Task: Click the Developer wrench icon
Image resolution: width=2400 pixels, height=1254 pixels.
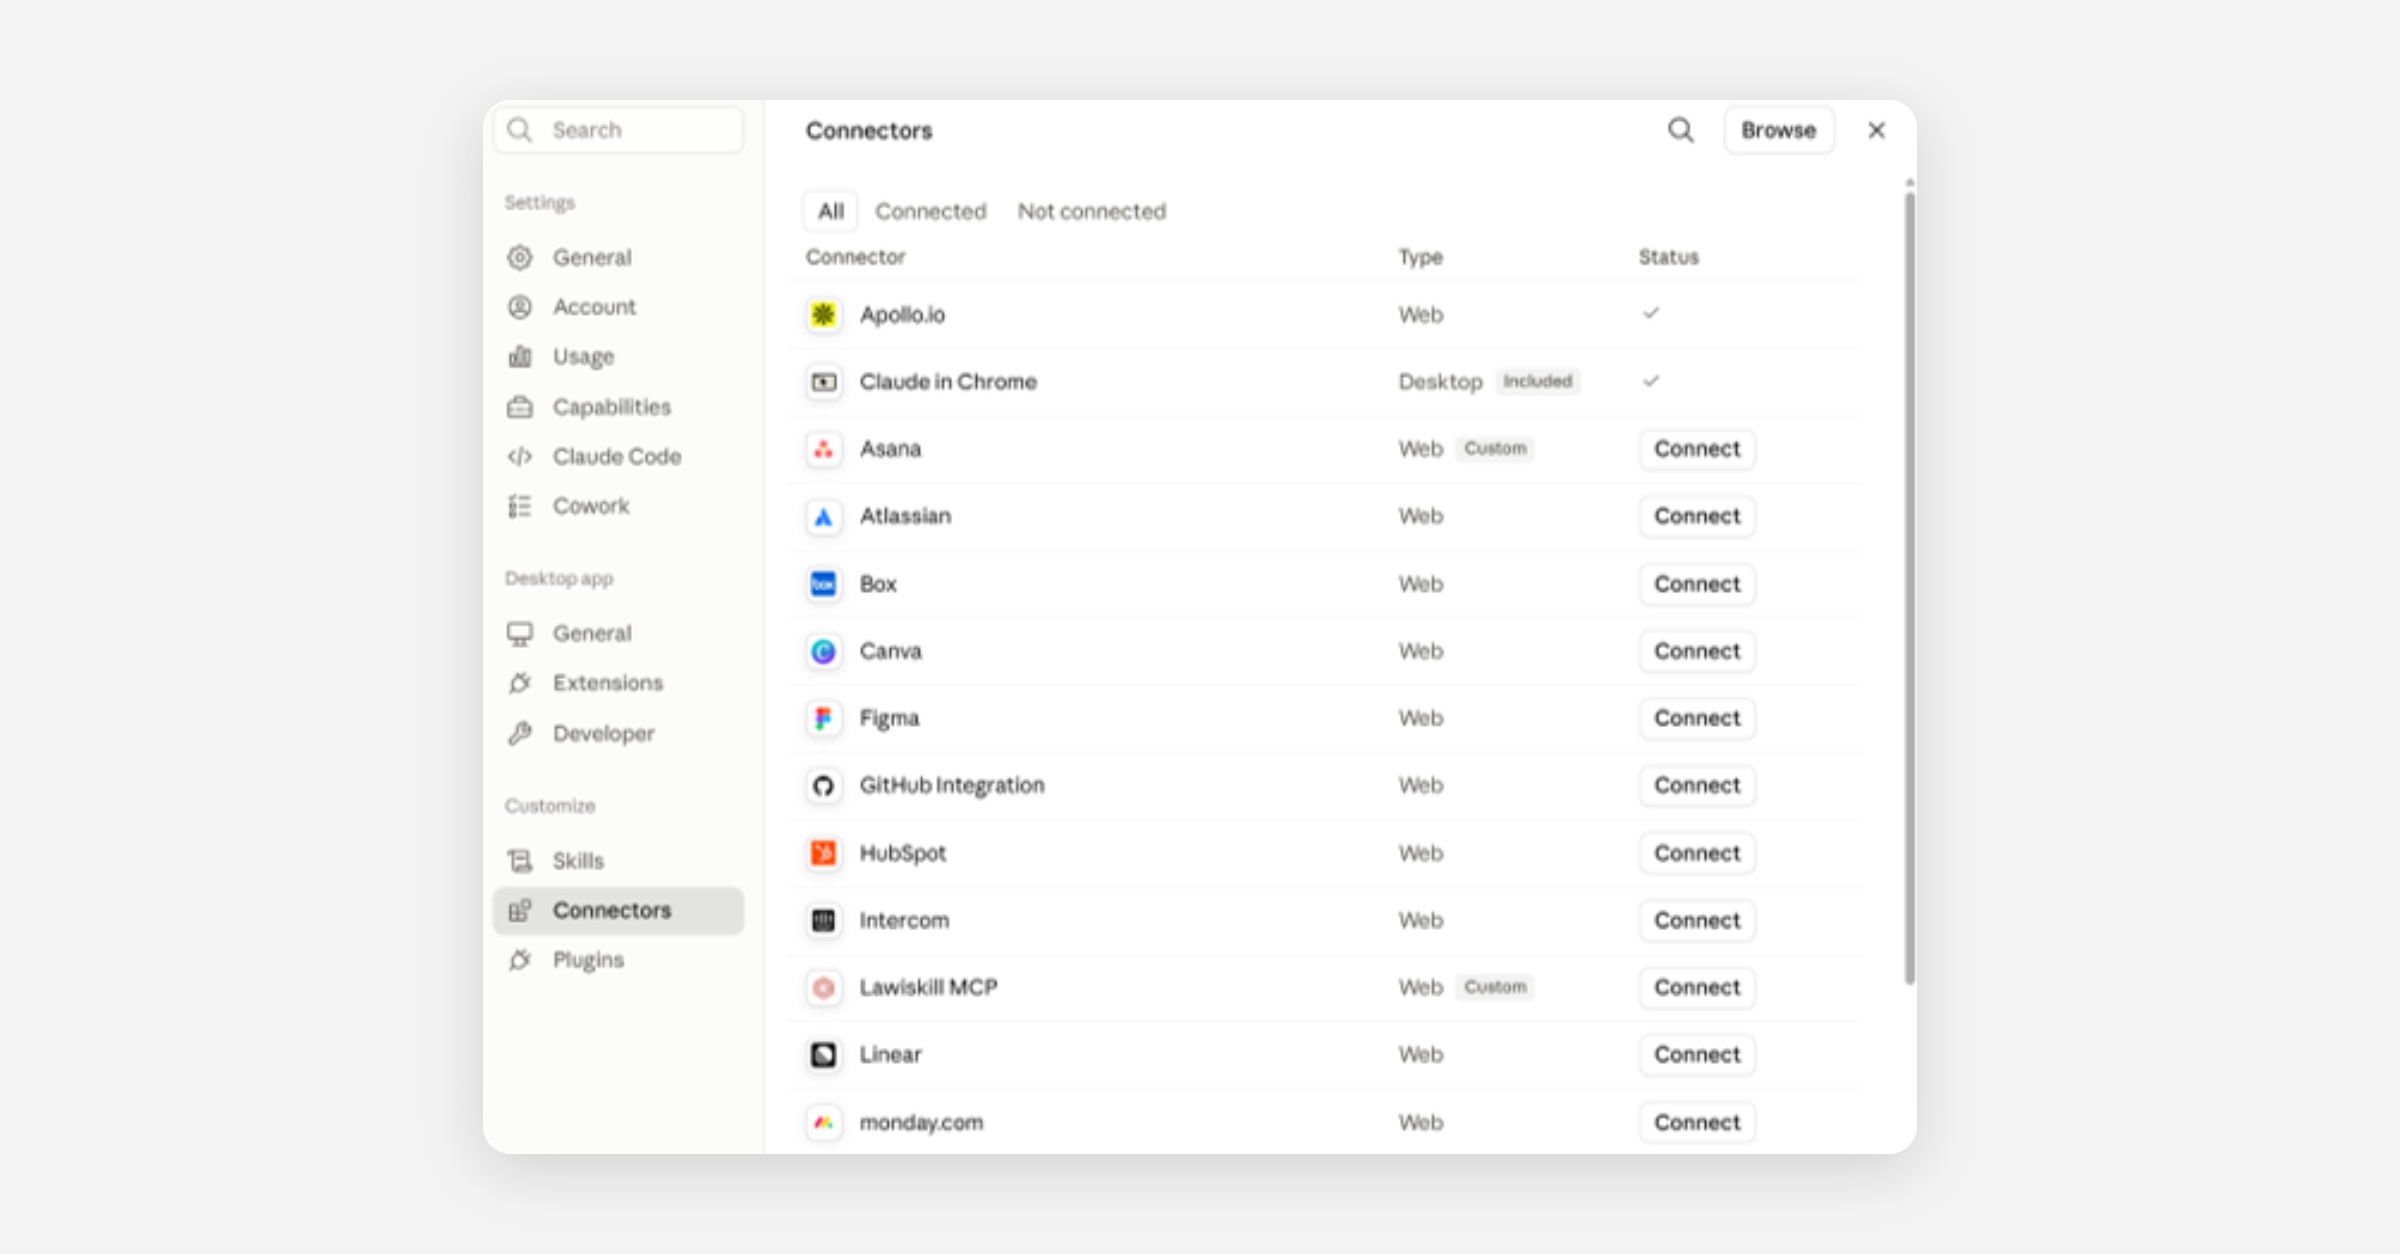Action: click(519, 733)
